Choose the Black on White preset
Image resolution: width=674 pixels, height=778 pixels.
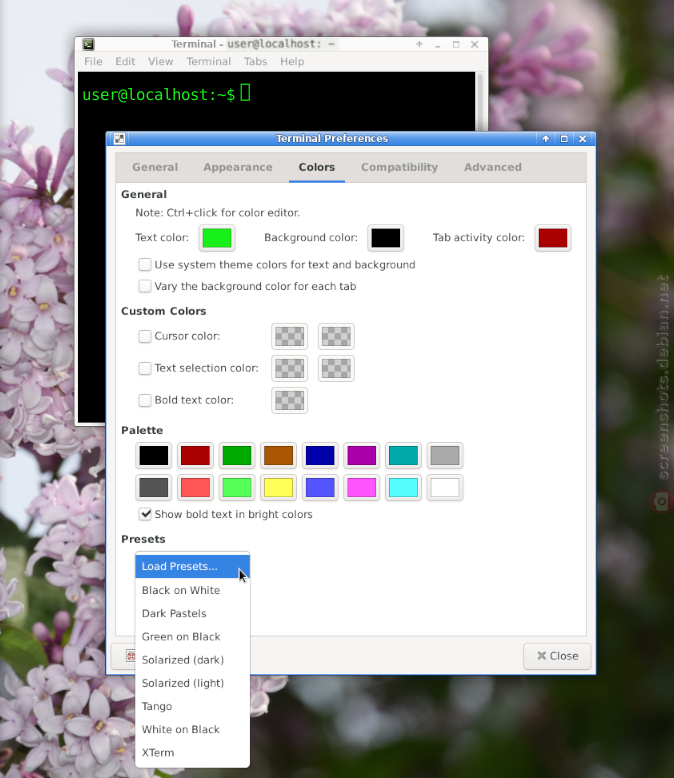click(x=192, y=590)
